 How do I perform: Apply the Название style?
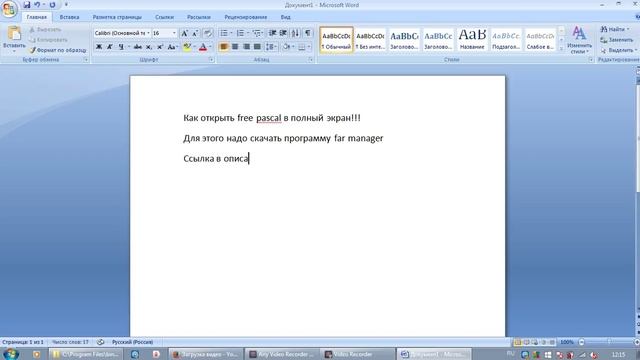point(472,40)
